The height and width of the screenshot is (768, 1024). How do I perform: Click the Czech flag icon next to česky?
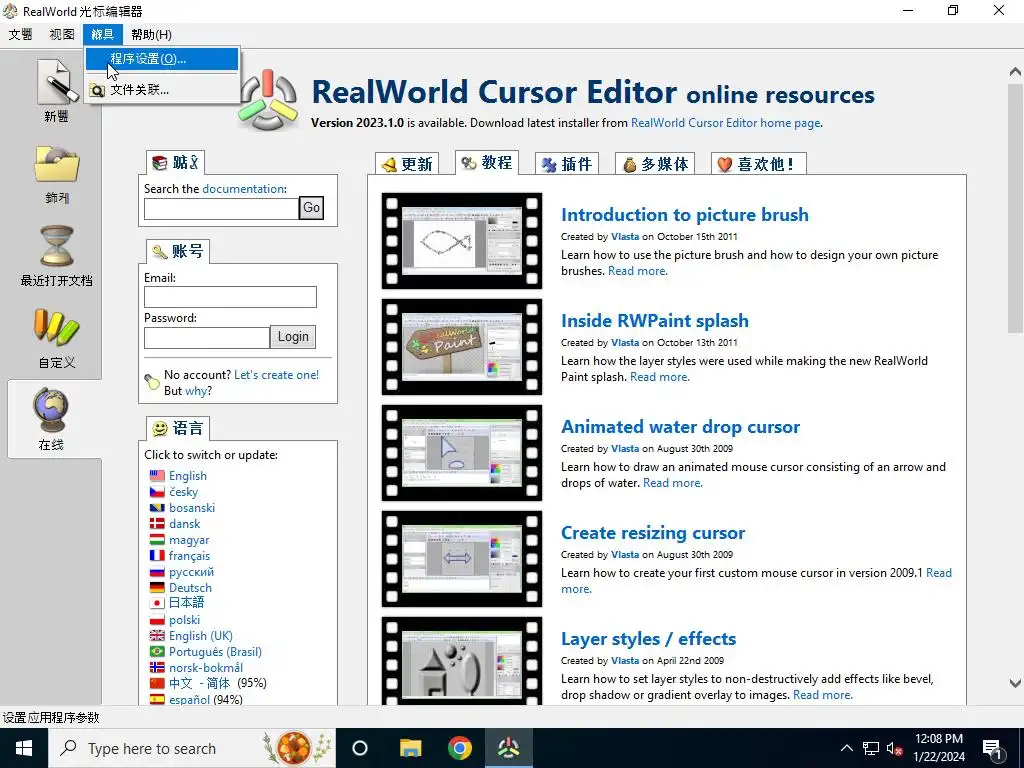coord(157,492)
